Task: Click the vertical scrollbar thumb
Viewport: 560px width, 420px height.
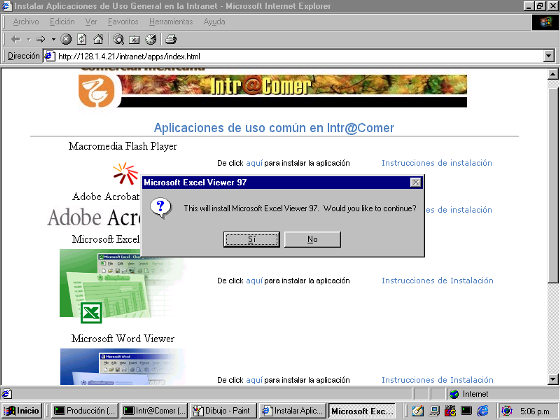Action: (x=553, y=185)
